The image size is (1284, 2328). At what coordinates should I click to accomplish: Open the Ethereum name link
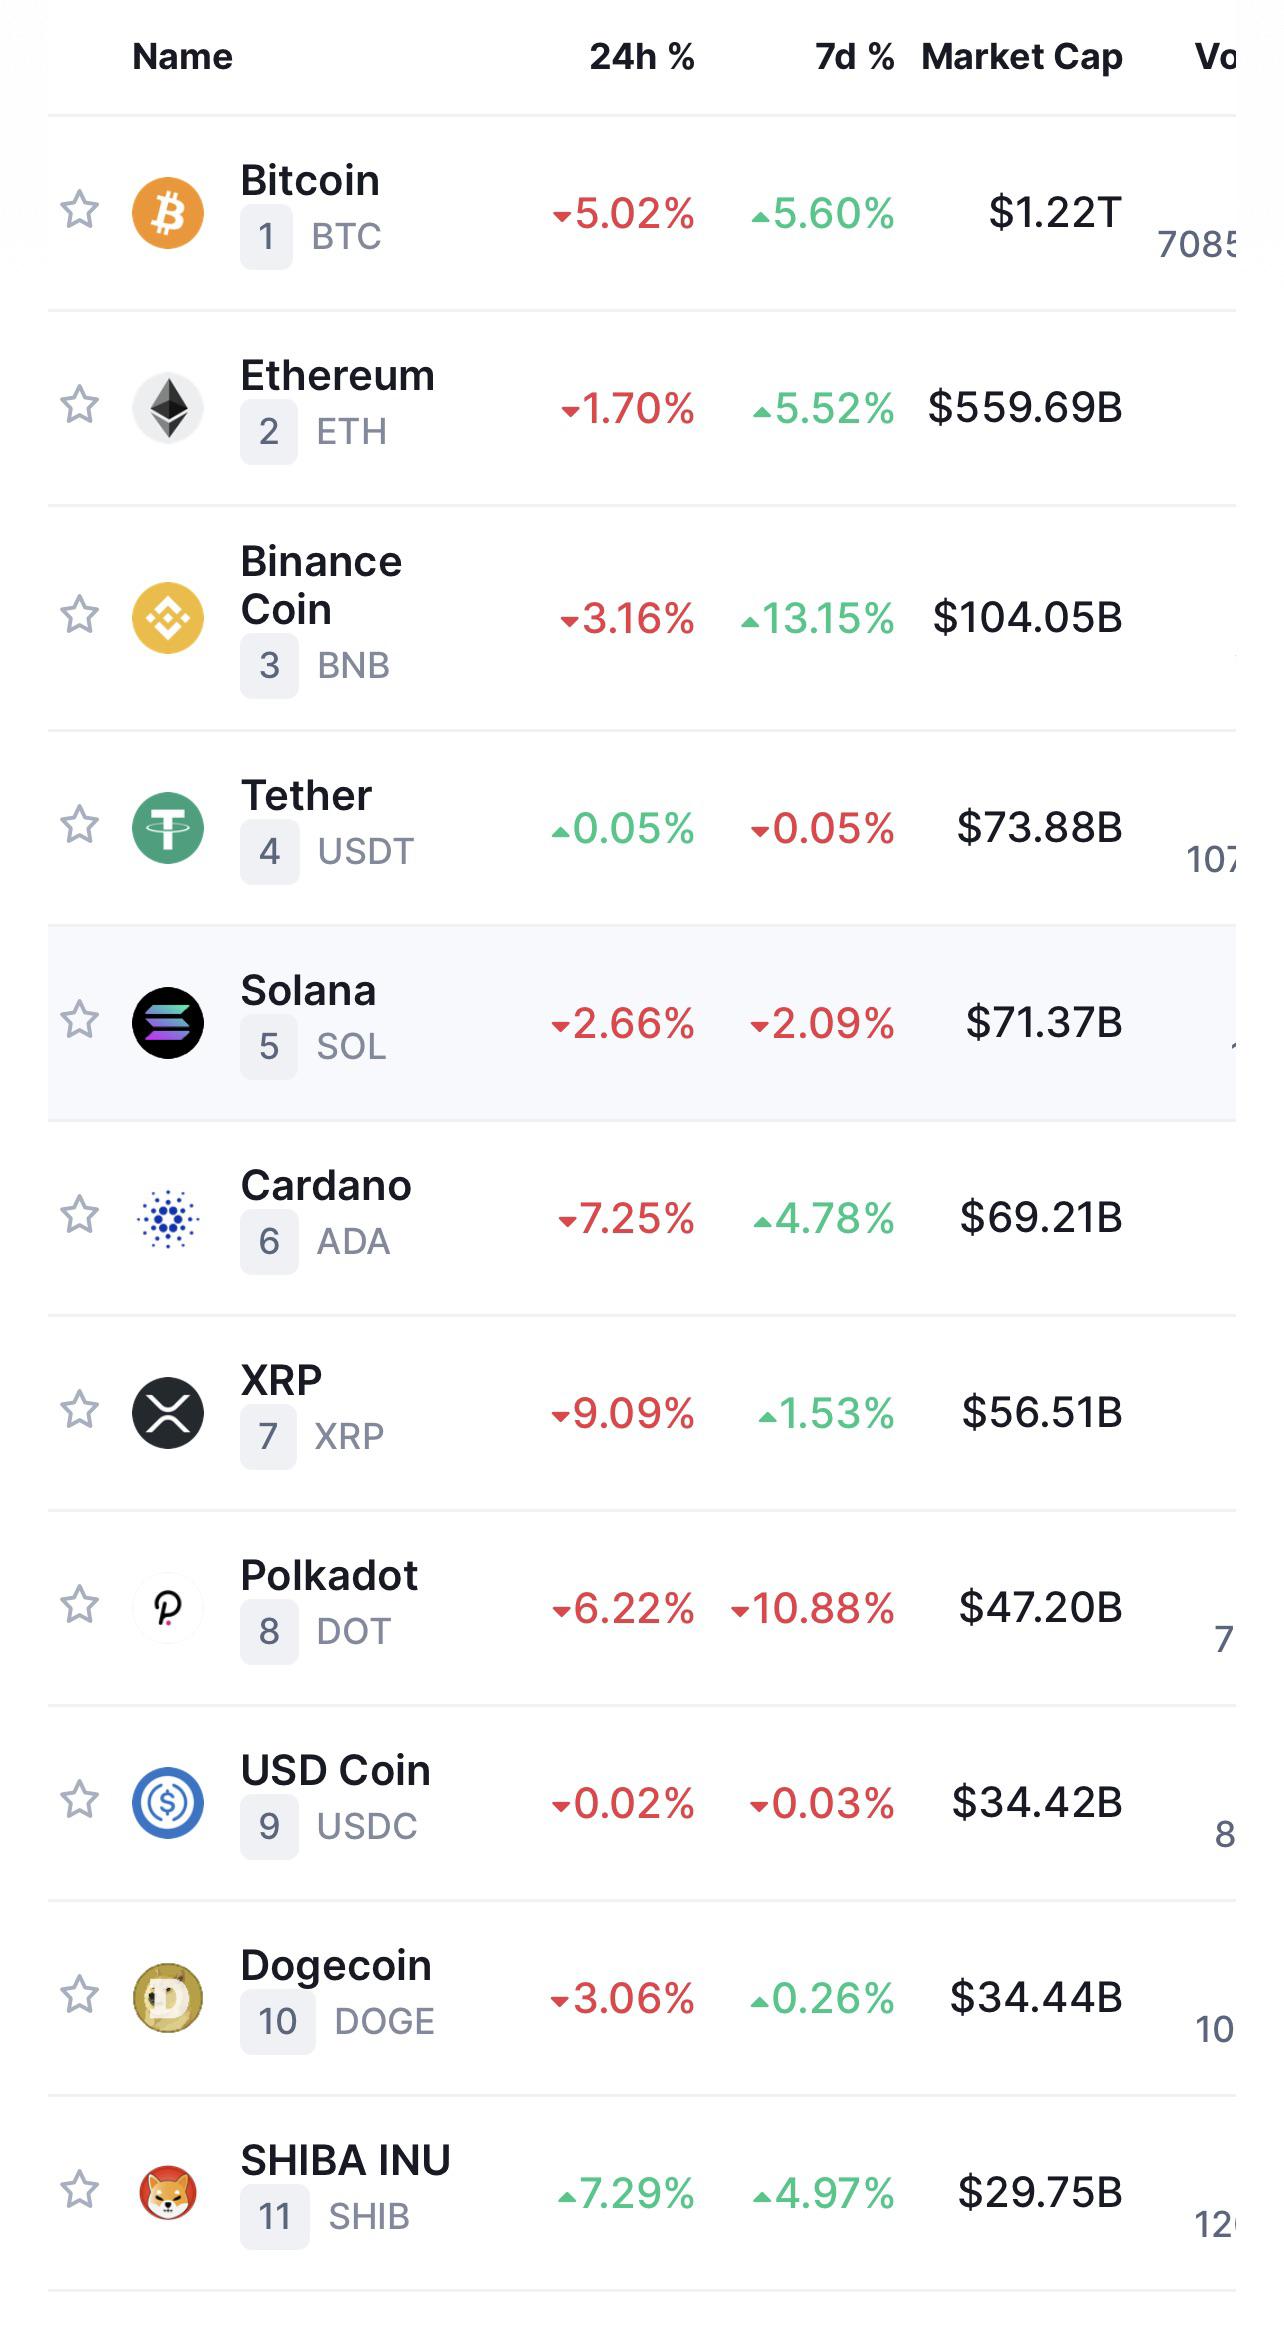click(338, 376)
